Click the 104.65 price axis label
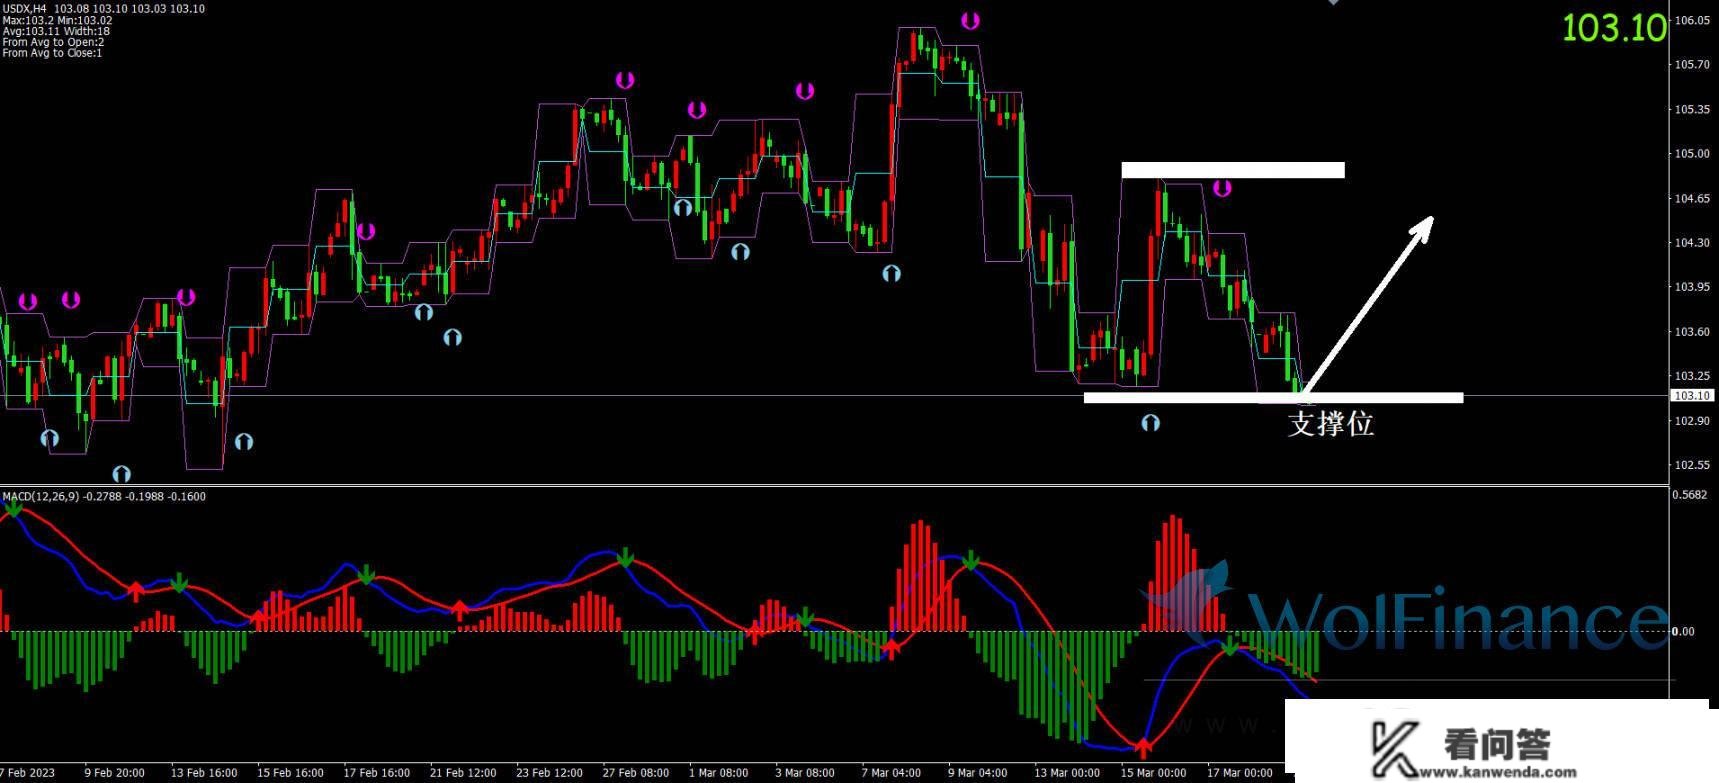 click(x=1691, y=198)
